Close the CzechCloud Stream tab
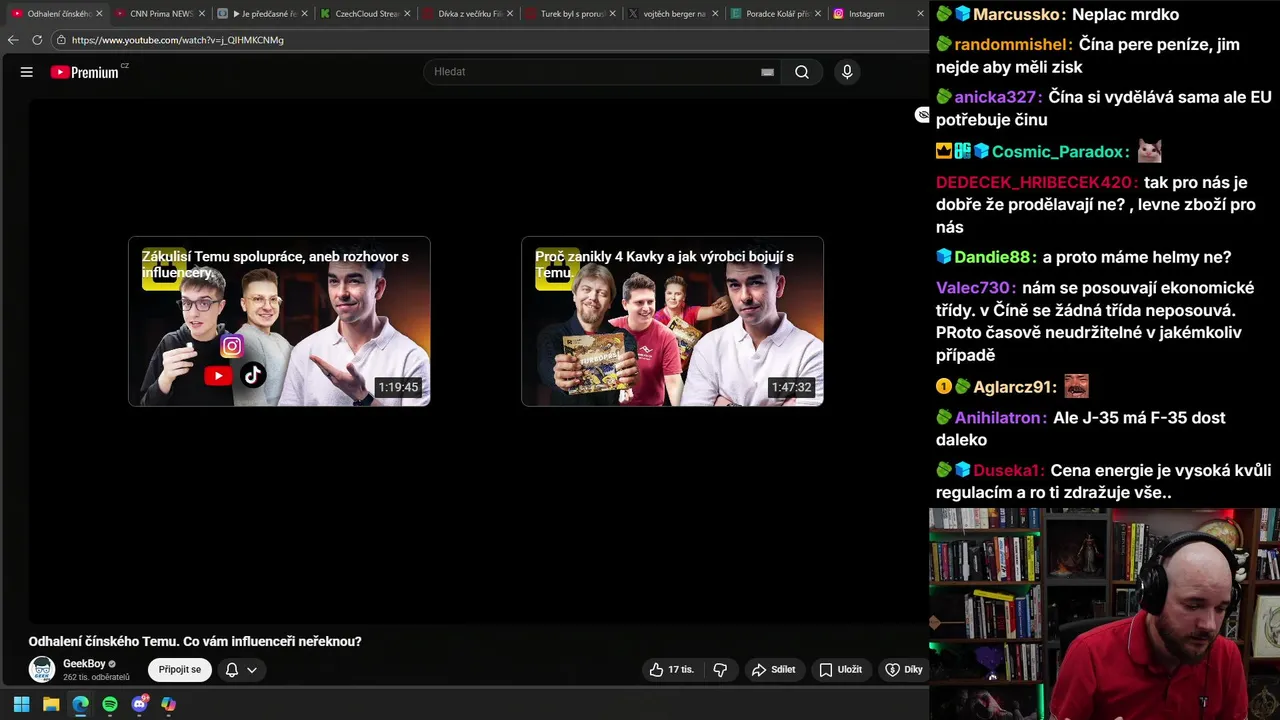This screenshot has width=1280, height=720. pos(407,14)
